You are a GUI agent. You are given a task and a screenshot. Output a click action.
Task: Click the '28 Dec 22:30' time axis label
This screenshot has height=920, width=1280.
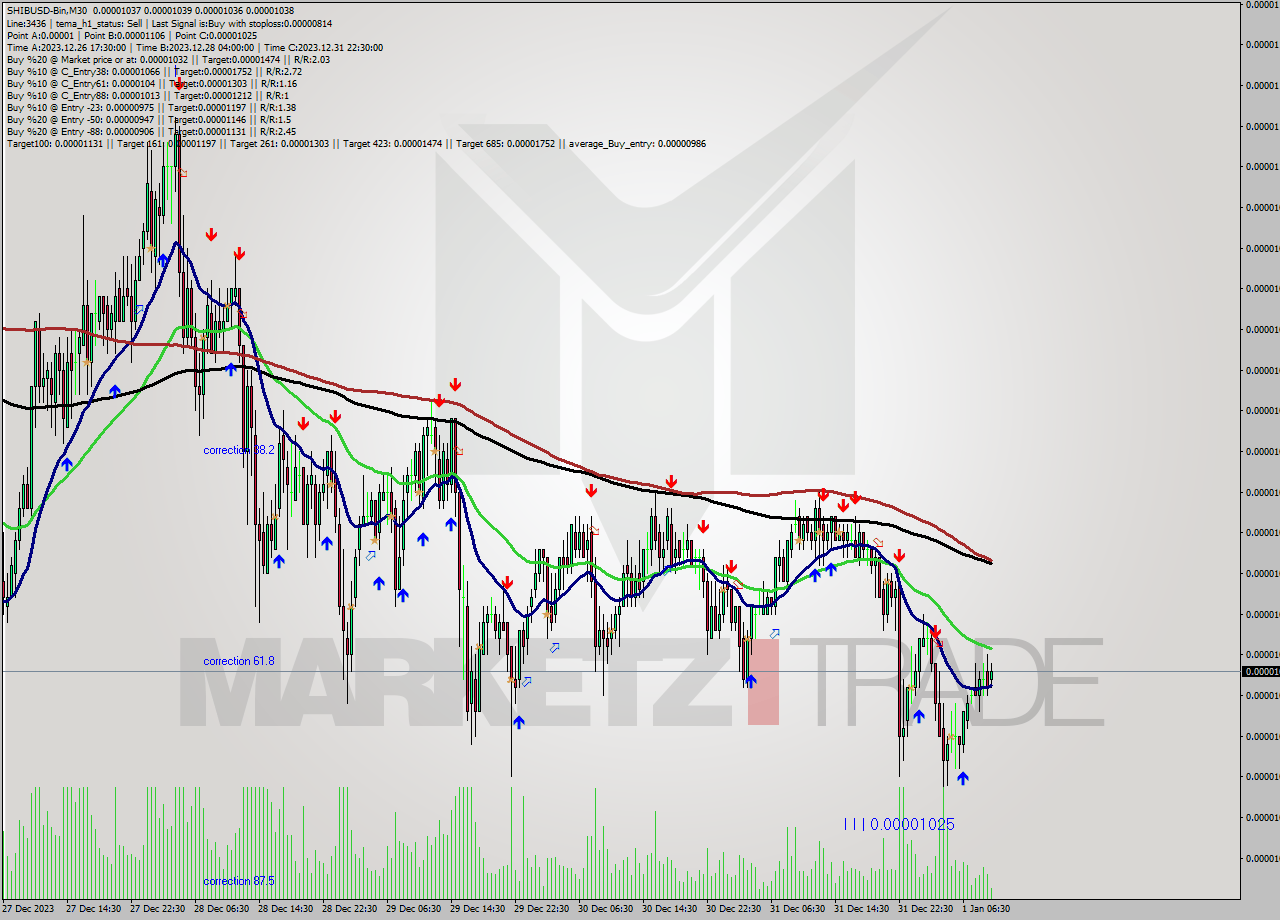tap(349, 909)
